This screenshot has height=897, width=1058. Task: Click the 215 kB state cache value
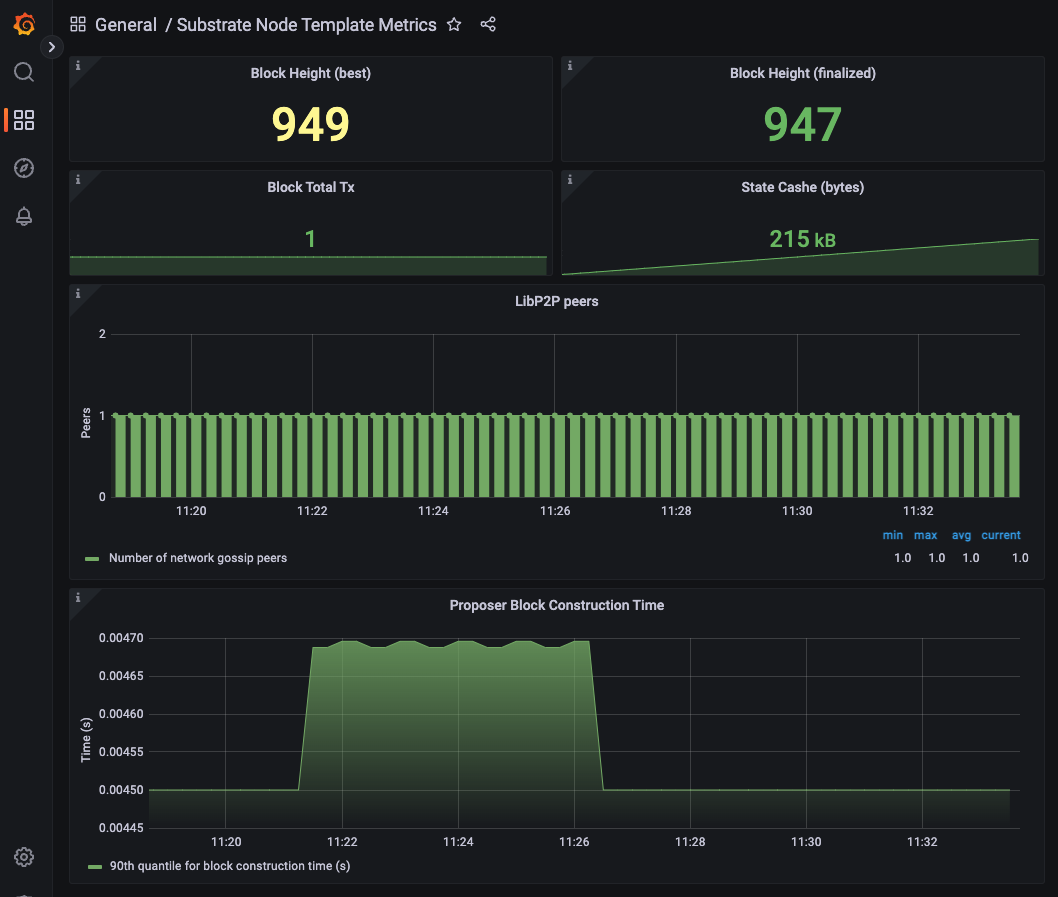pyautogui.click(x=802, y=239)
